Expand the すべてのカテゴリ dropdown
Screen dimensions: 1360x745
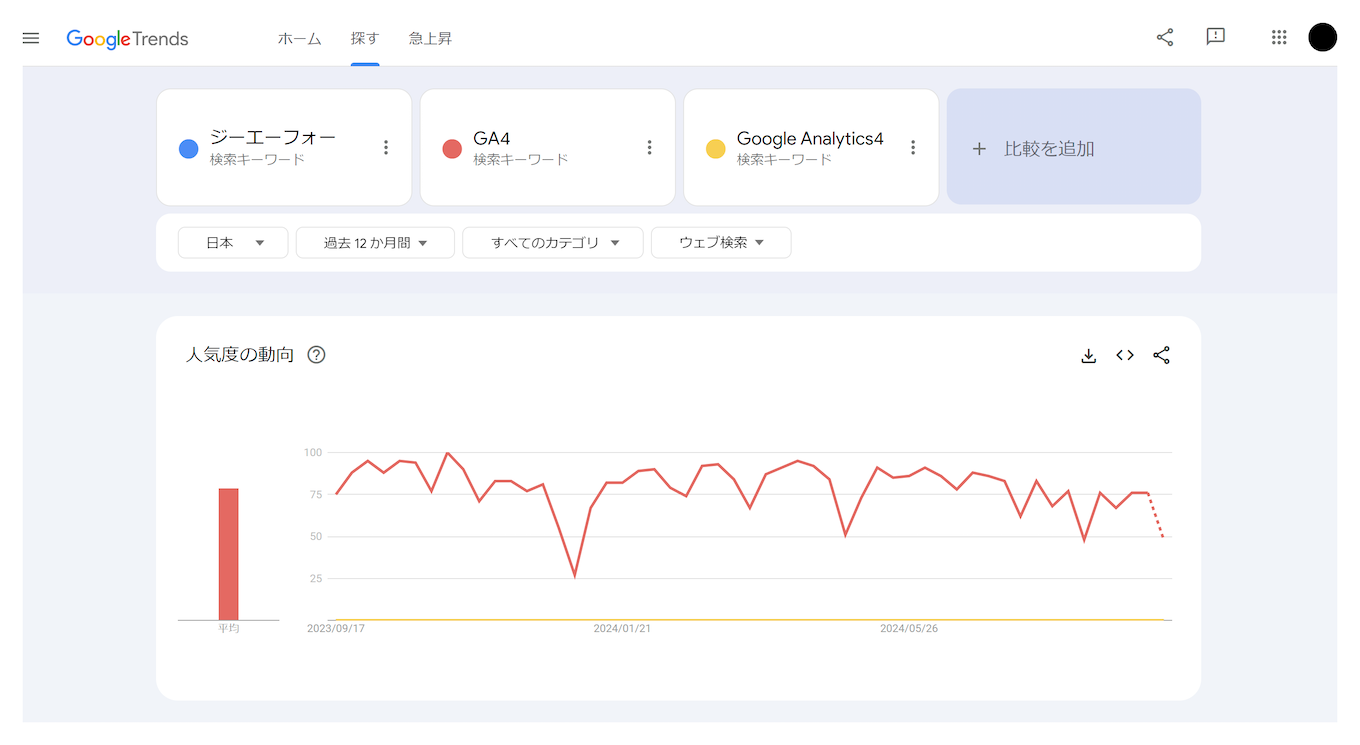click(553, 243)
